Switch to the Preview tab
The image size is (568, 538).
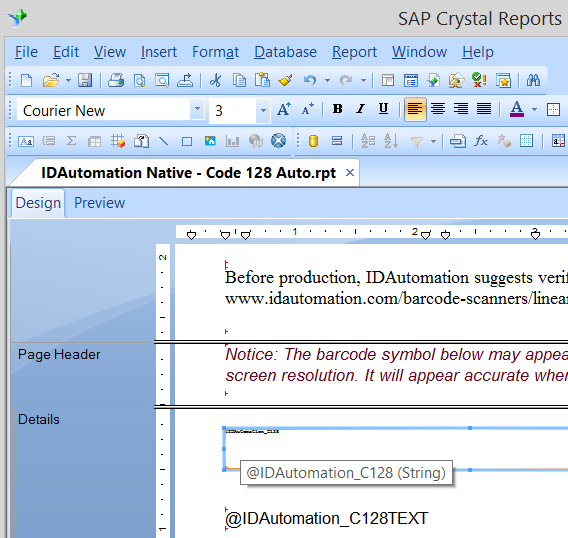click(x=99, y=203)
